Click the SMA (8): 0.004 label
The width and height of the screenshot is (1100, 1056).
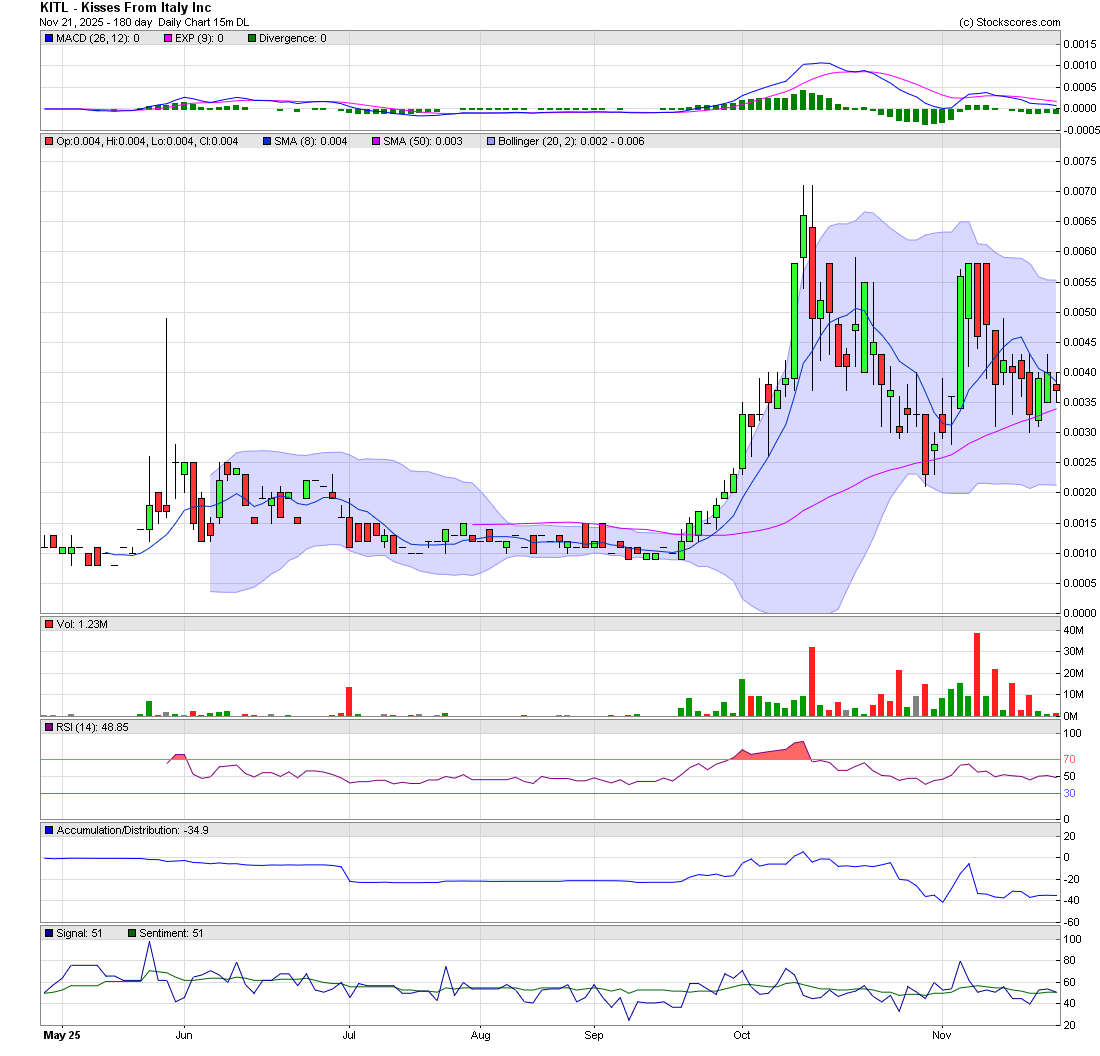pyautogui.click(x=311, y=142)
